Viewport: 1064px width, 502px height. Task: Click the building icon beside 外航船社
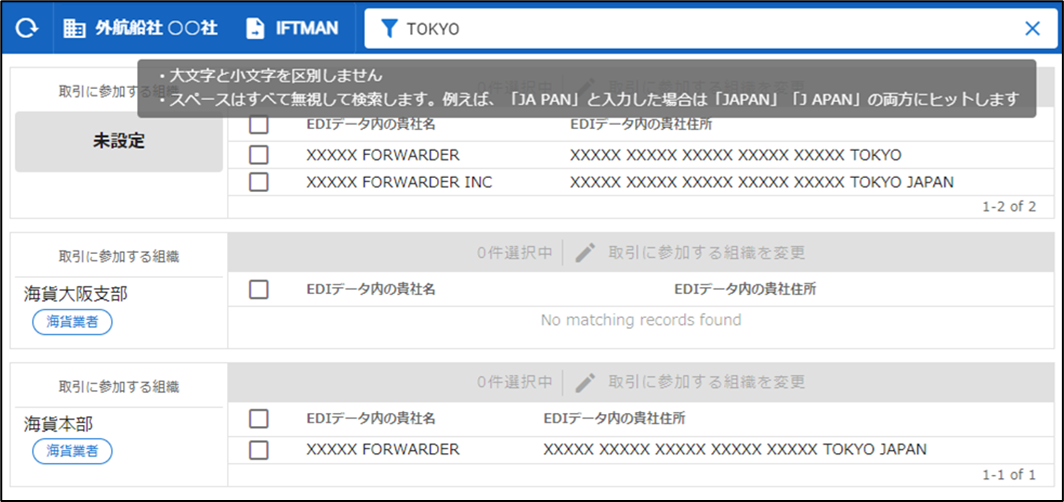pyautogui.click(x=75, y=29)
